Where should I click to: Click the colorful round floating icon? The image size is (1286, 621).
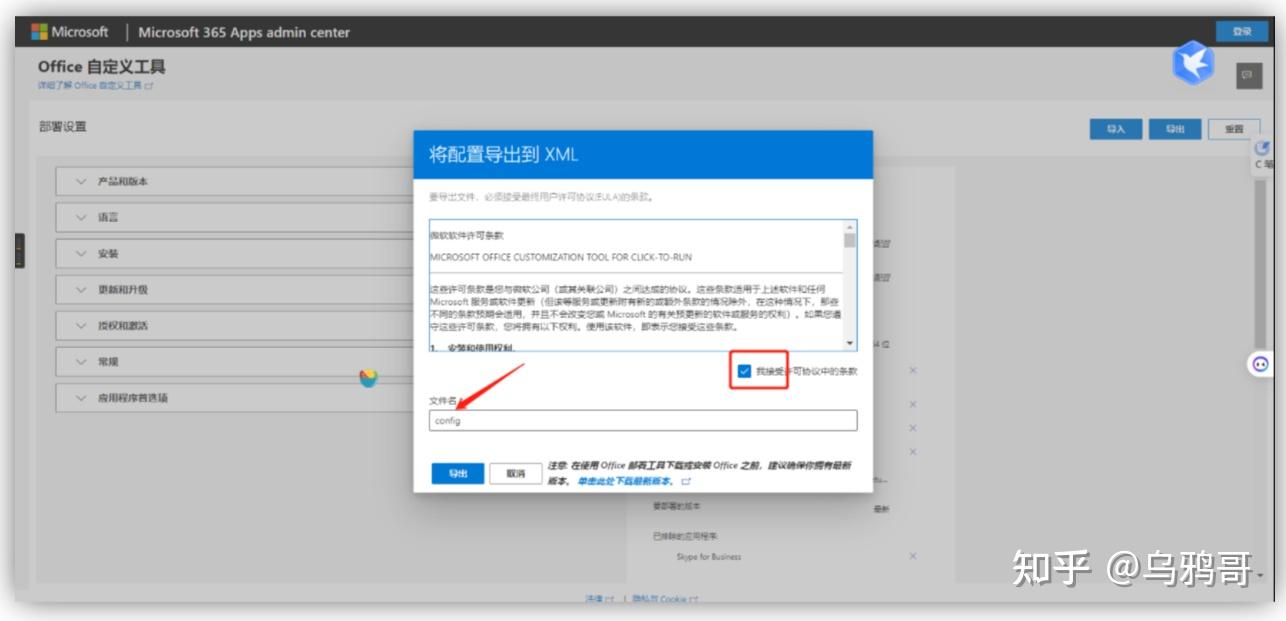click(x=368, y=377)
